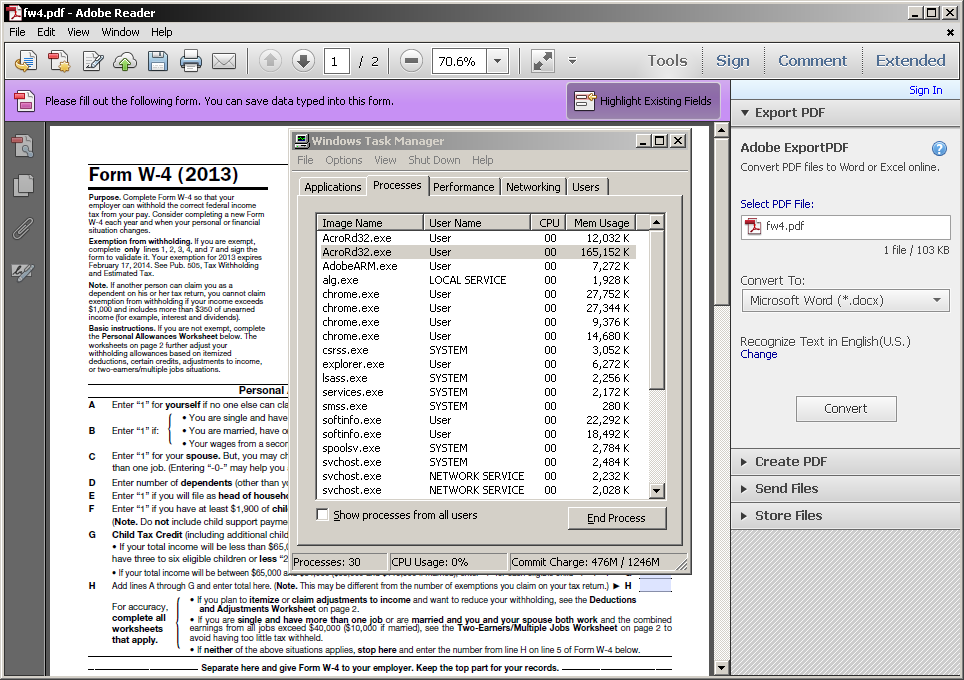The height and width of the screenshot is (680, 964).
Task: Select the spoolsv.exe process row
Action: click(476, 448)
